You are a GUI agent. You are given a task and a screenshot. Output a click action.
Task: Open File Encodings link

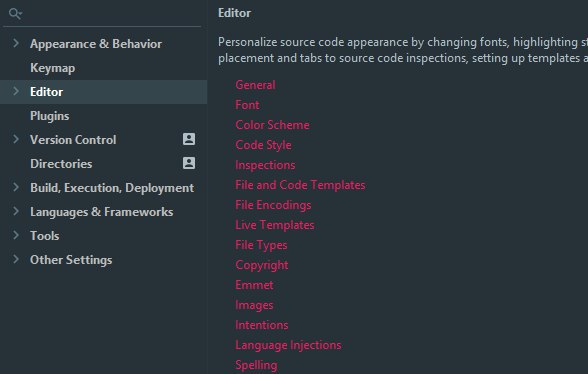point(273,205)
